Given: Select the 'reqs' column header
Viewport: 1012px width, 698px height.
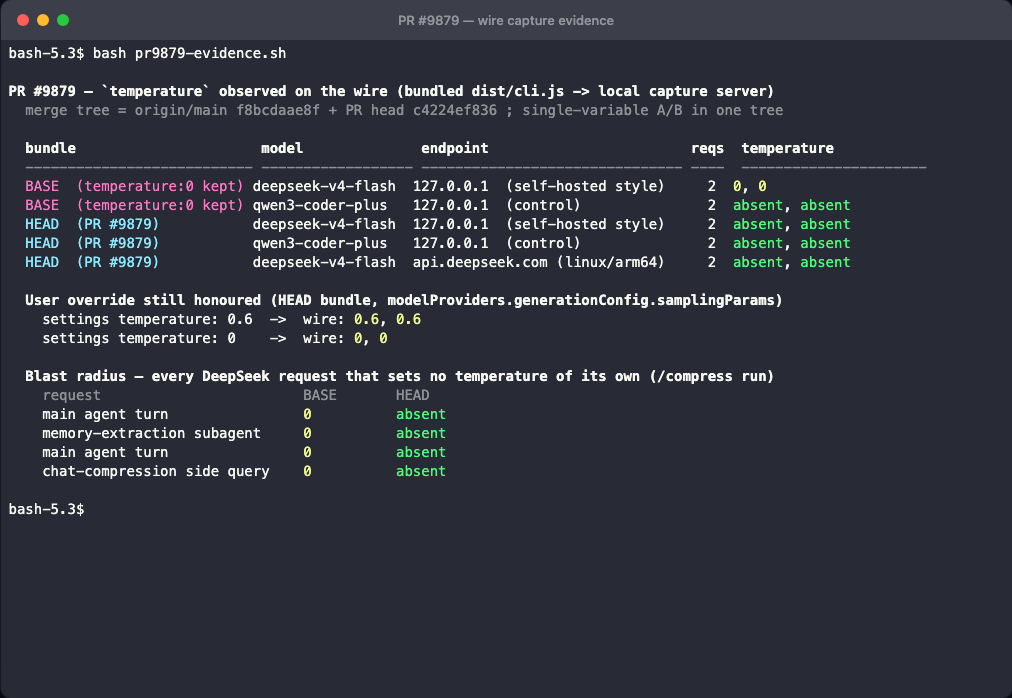Looking at the screenshot, I should pyautogui.click(x=707, y=149).
